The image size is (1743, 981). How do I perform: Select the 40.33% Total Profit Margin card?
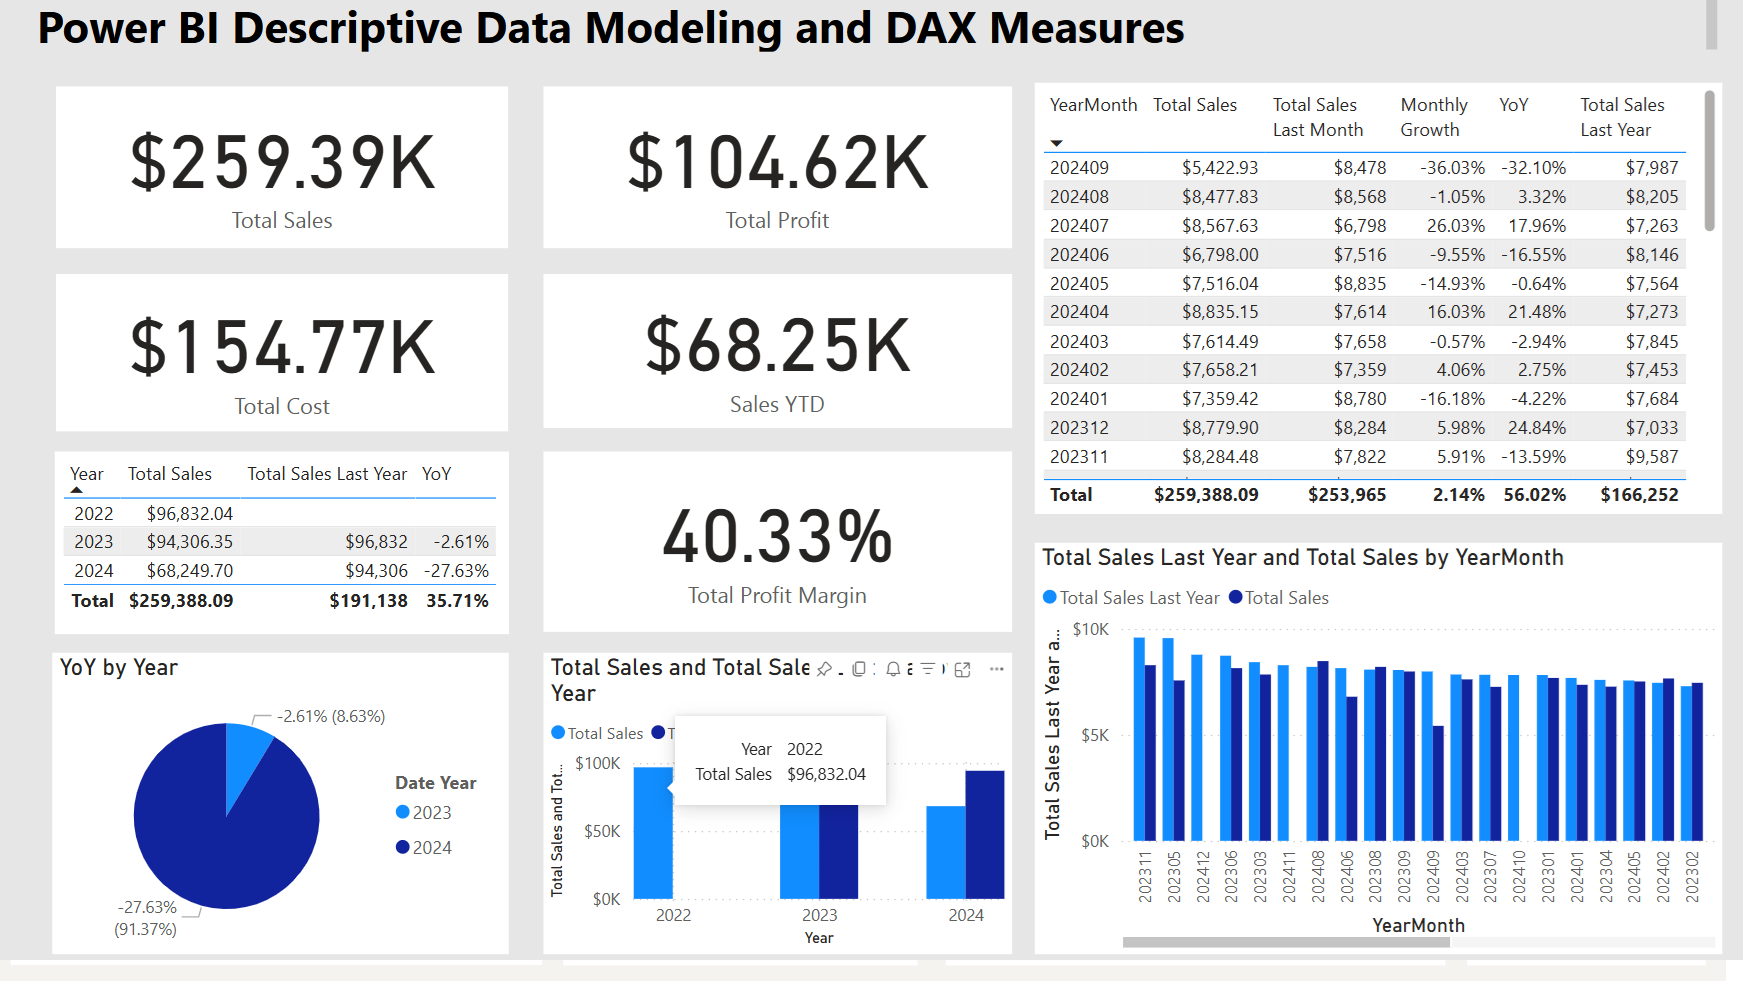tap(777, 541)
